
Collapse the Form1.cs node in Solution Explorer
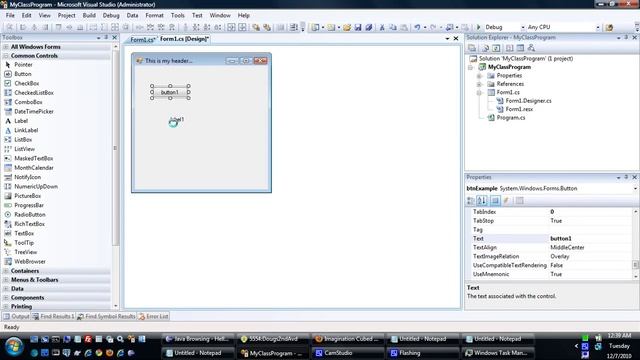tap(480, 93)
